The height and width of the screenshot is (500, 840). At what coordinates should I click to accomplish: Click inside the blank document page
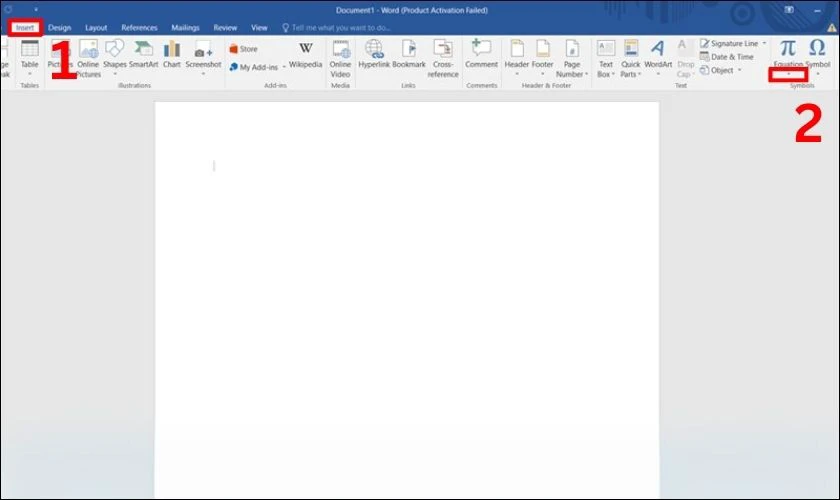click(x=406, y=300)
